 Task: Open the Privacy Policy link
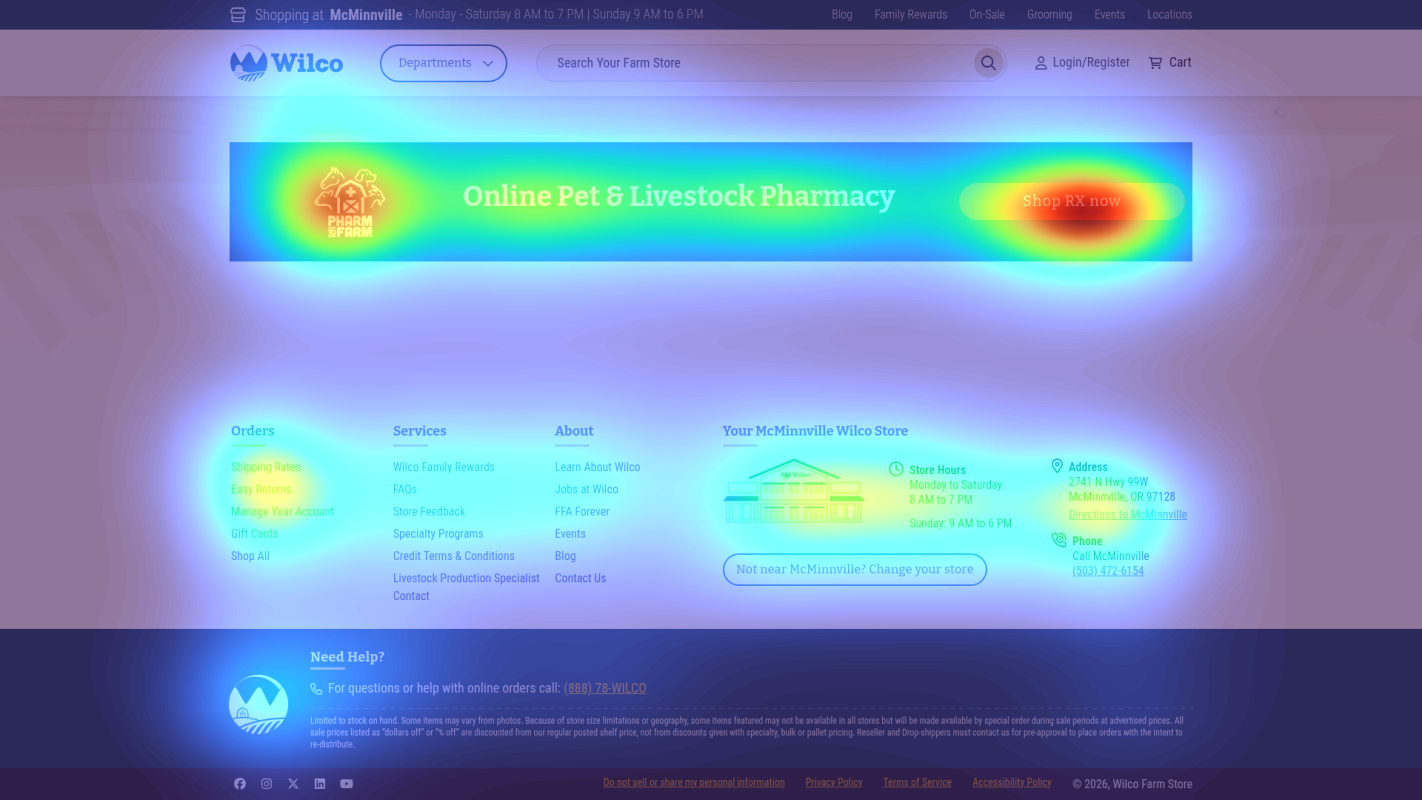(x=833, y=782)
